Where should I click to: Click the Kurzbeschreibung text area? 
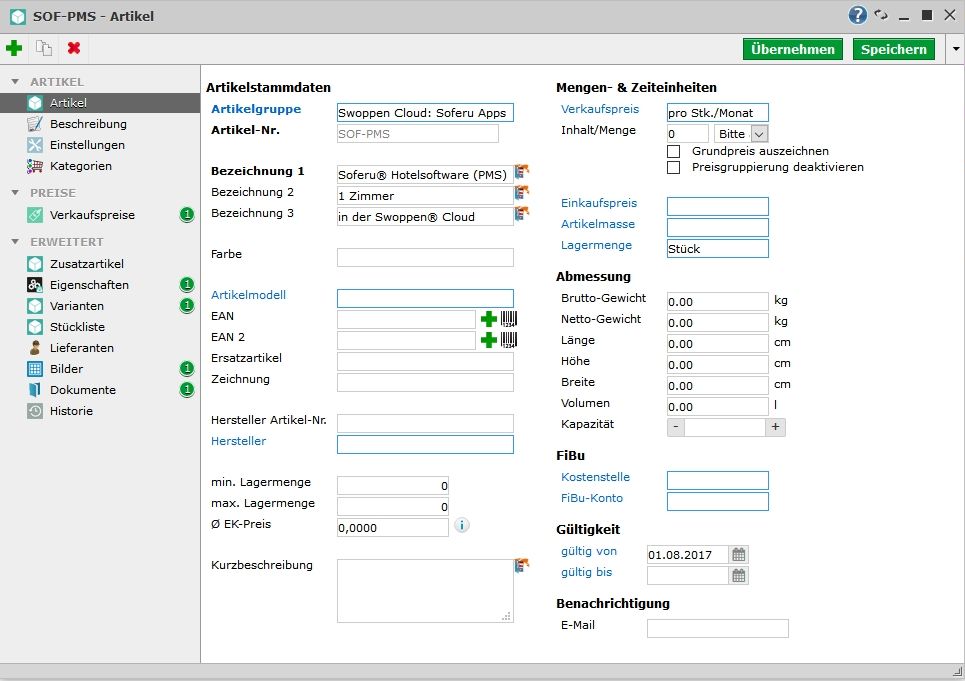[x=425, y=591]
